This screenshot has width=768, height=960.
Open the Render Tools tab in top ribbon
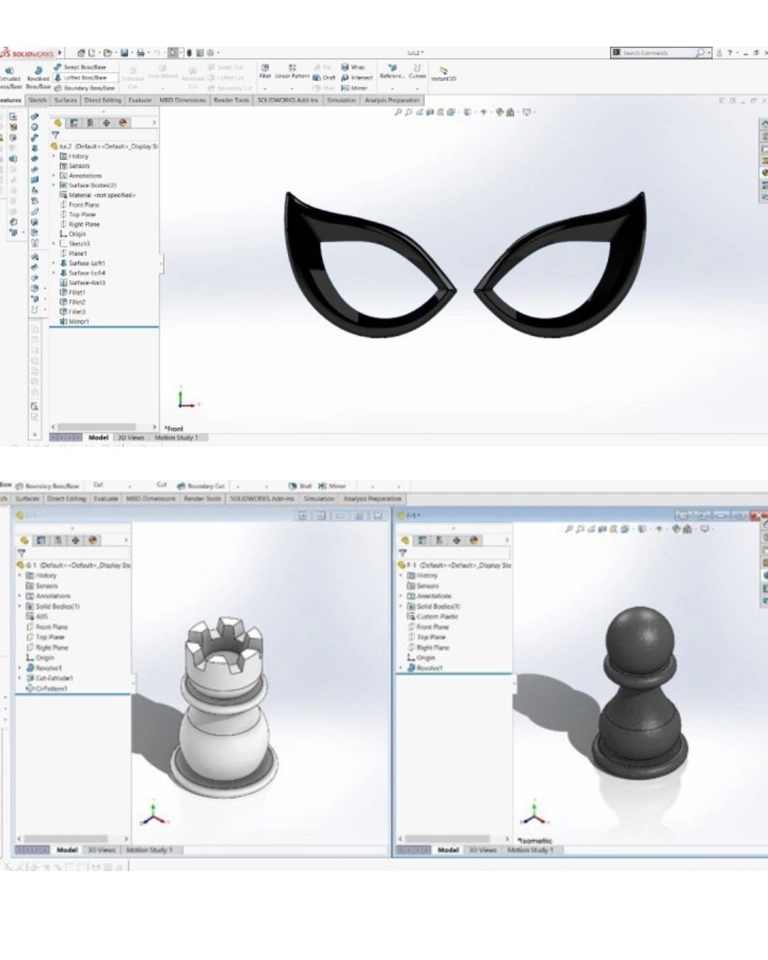[x=231, y=100]
